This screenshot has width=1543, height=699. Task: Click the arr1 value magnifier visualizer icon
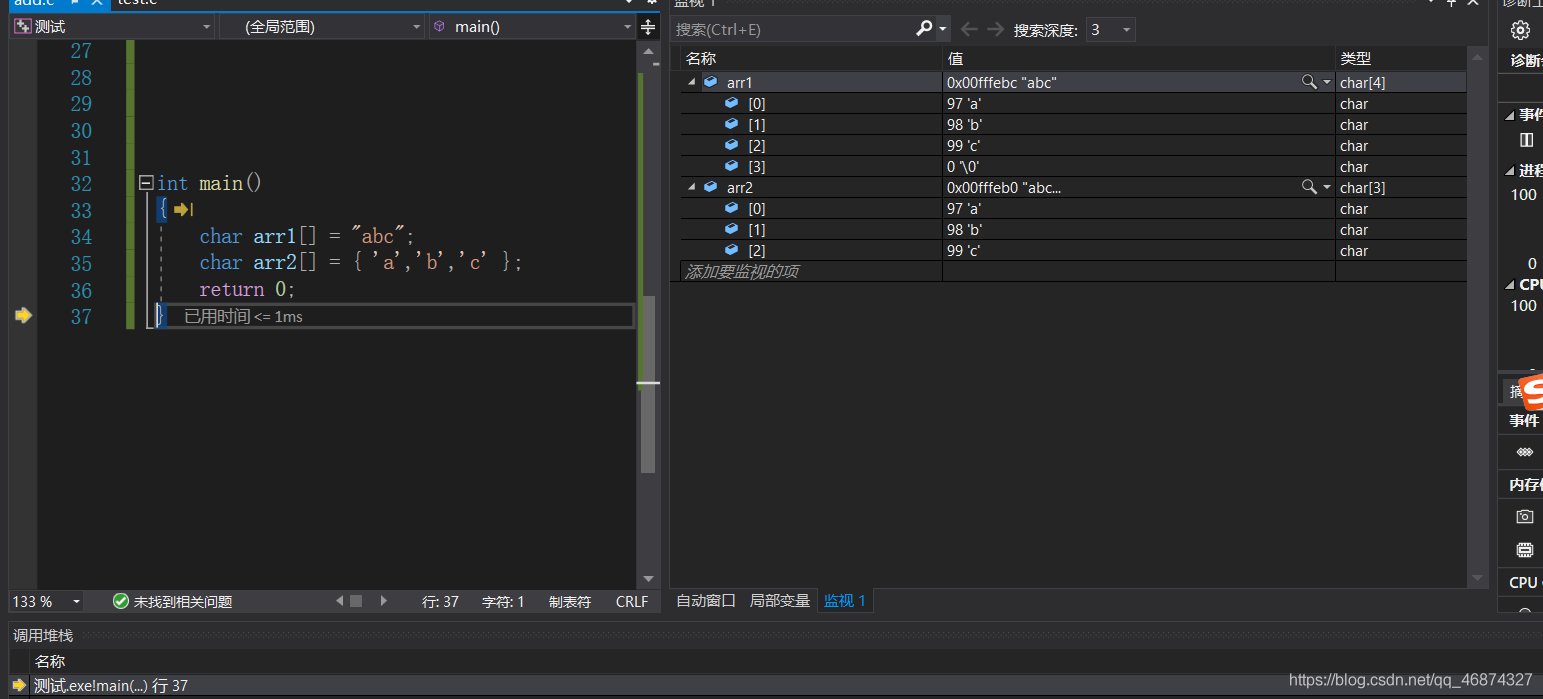[1308, 82]
